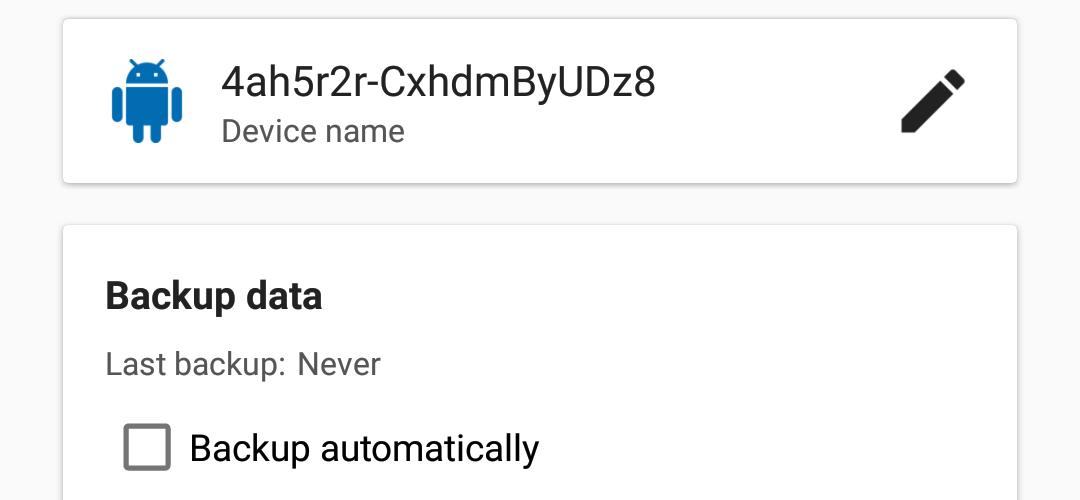Screen dimensions: 1080x500
Task: Click the Android mascot in device card
Action: (x=147, y=101)
